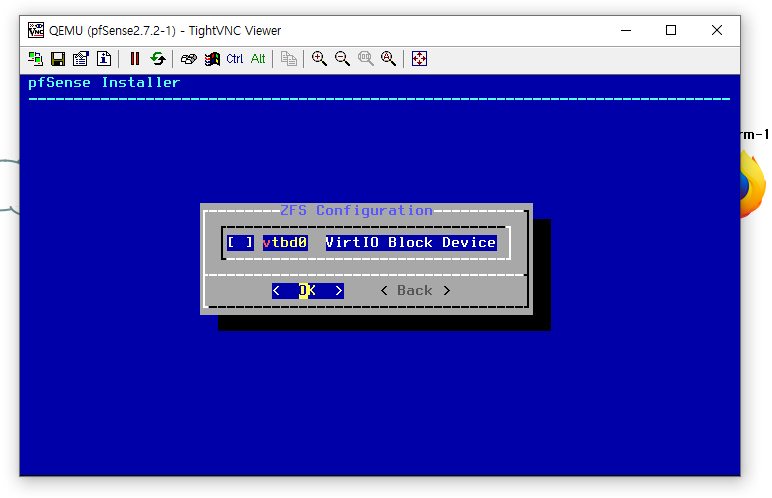The height and width of the screenshot is (498, 772).
Task: Click the Refresh screen icon
Action: 158,59
